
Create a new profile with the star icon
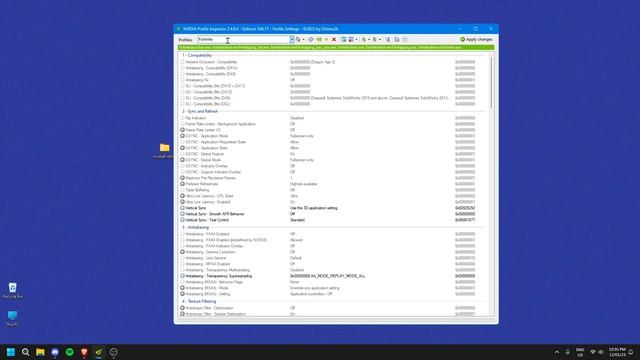pyautogui.click(x=326, y=40)
